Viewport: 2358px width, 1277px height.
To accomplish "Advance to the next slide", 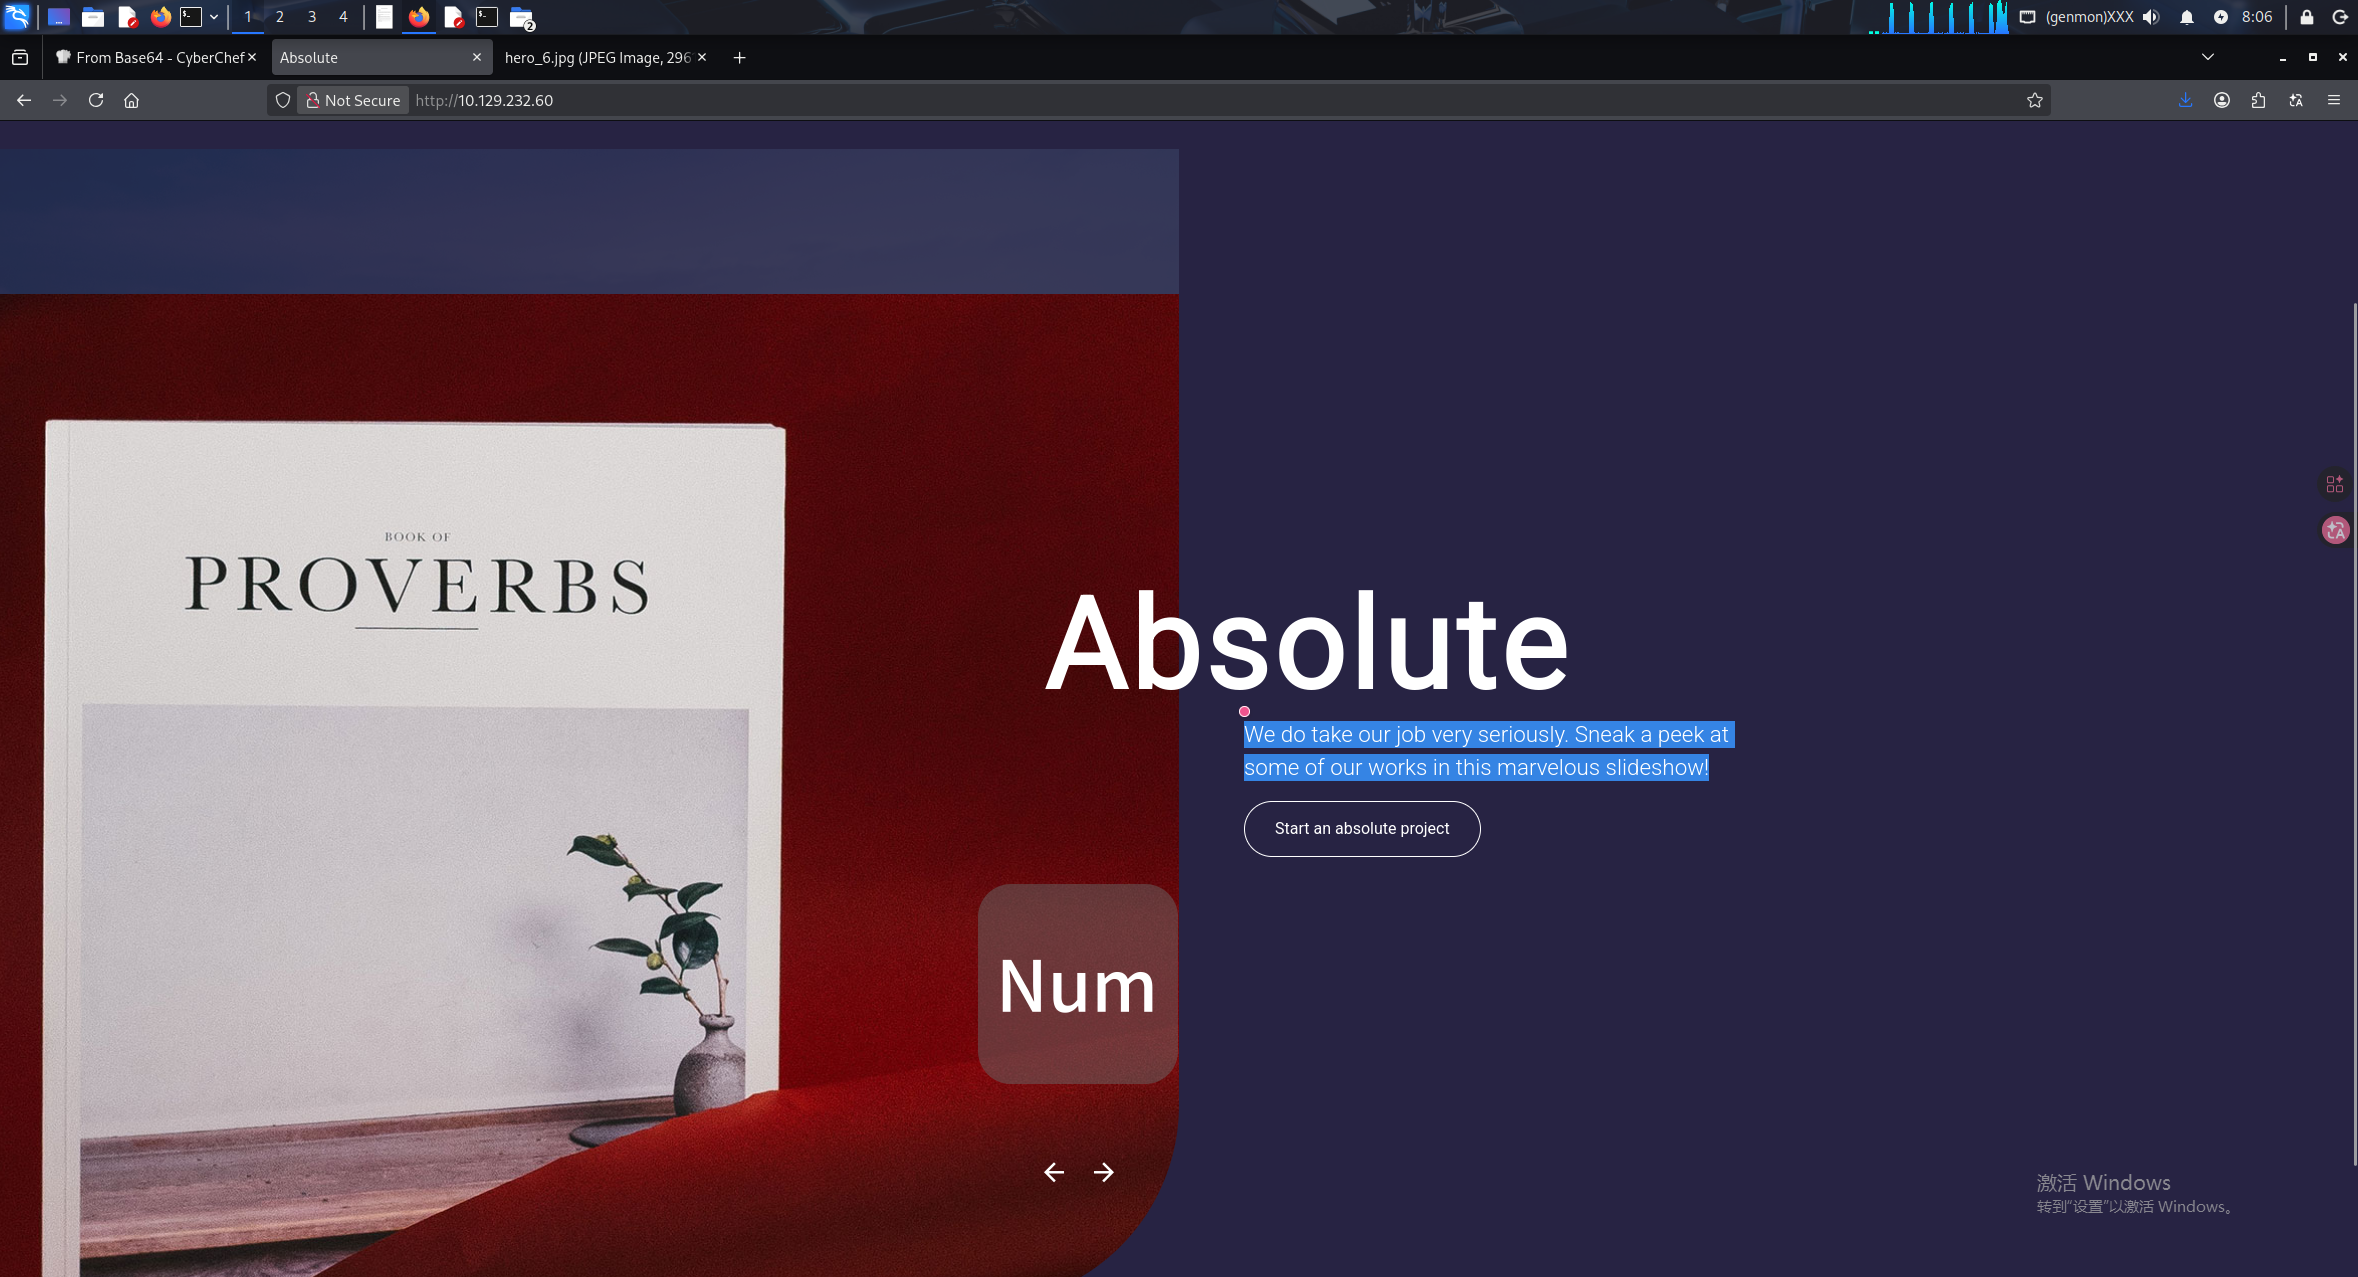I will click(x=1104, y=1172).
